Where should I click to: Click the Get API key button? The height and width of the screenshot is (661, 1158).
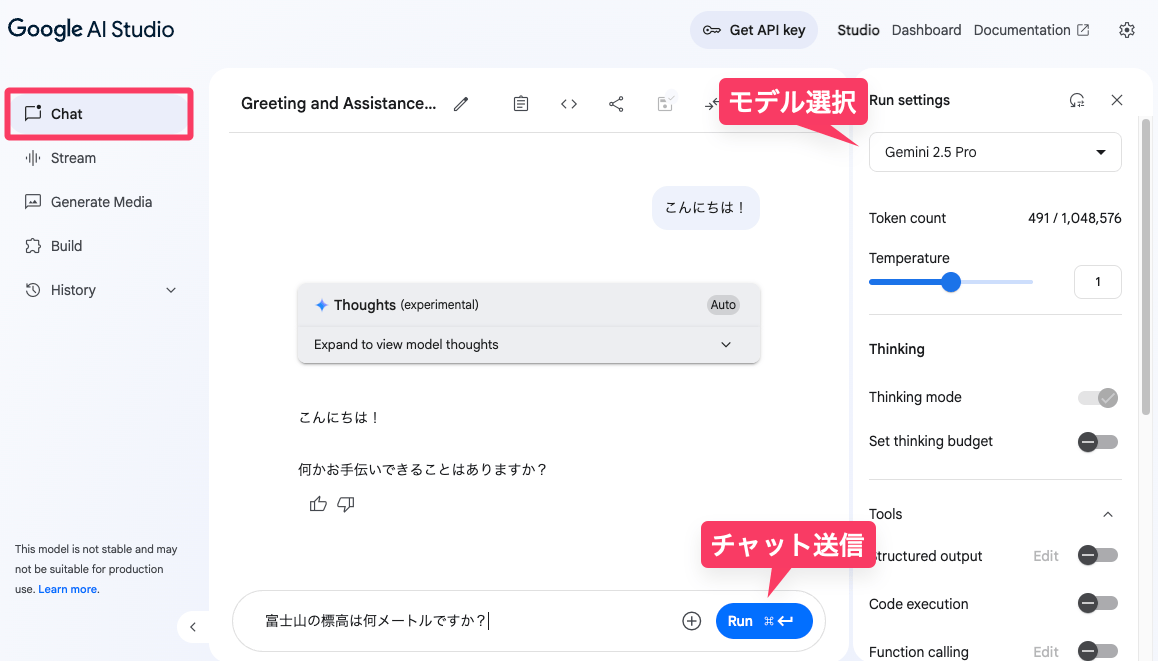(x=754, y=30)
